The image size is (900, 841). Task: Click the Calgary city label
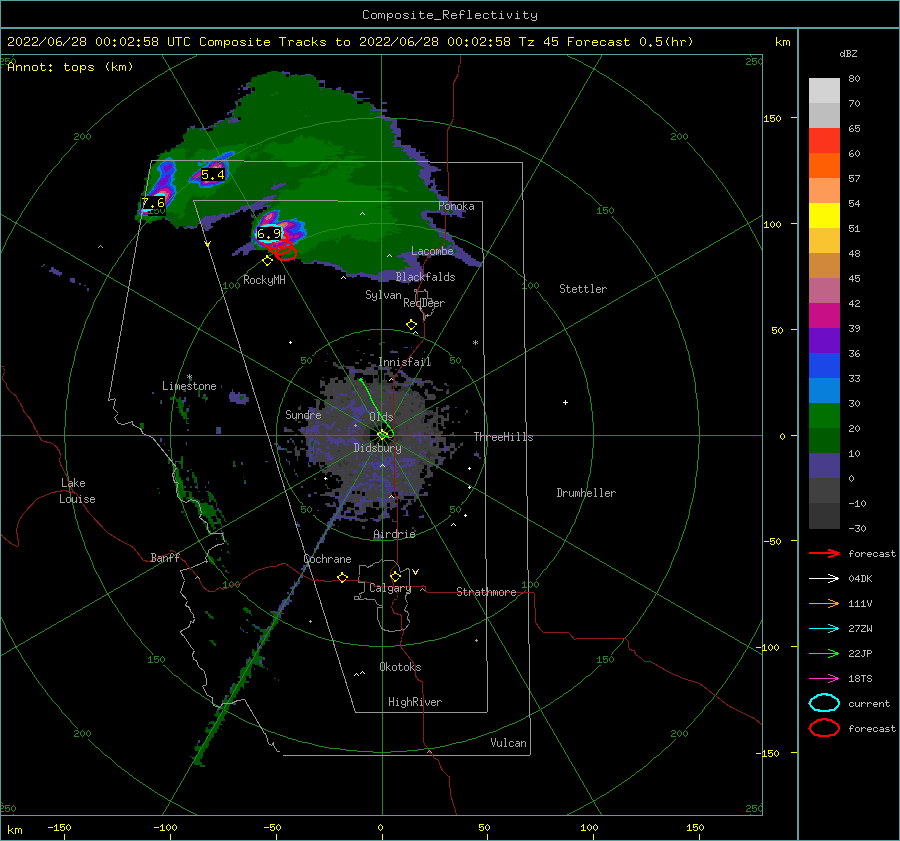(390, 588)
